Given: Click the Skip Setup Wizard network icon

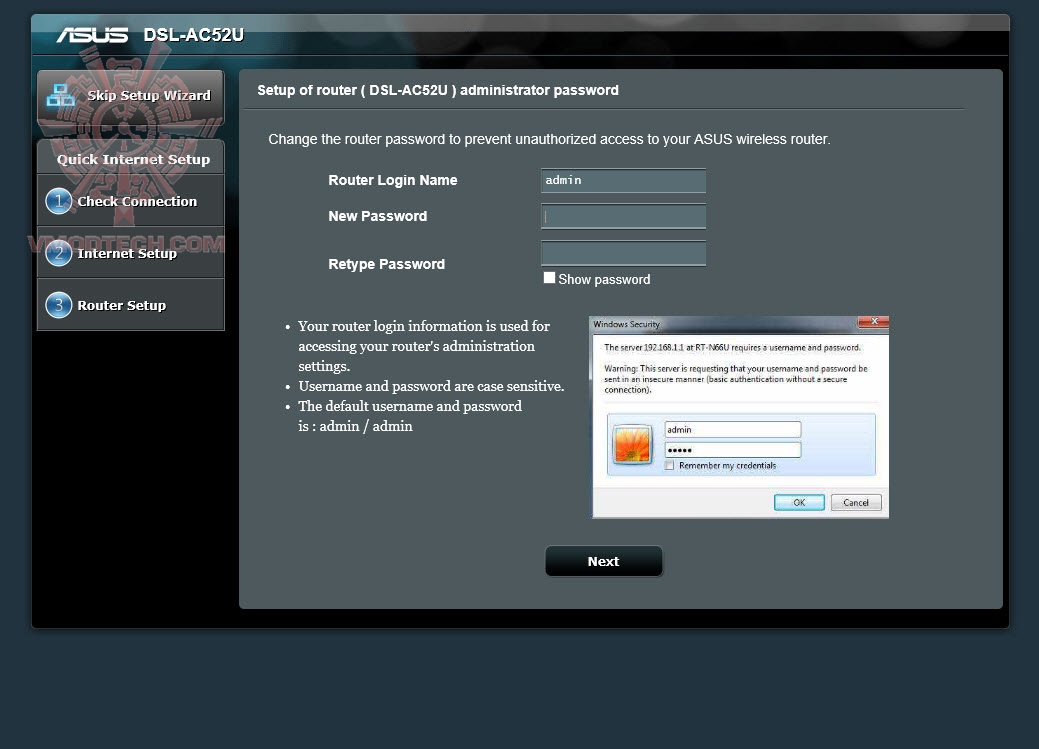Looking at the screenshot, I should [x=60, y=95].
